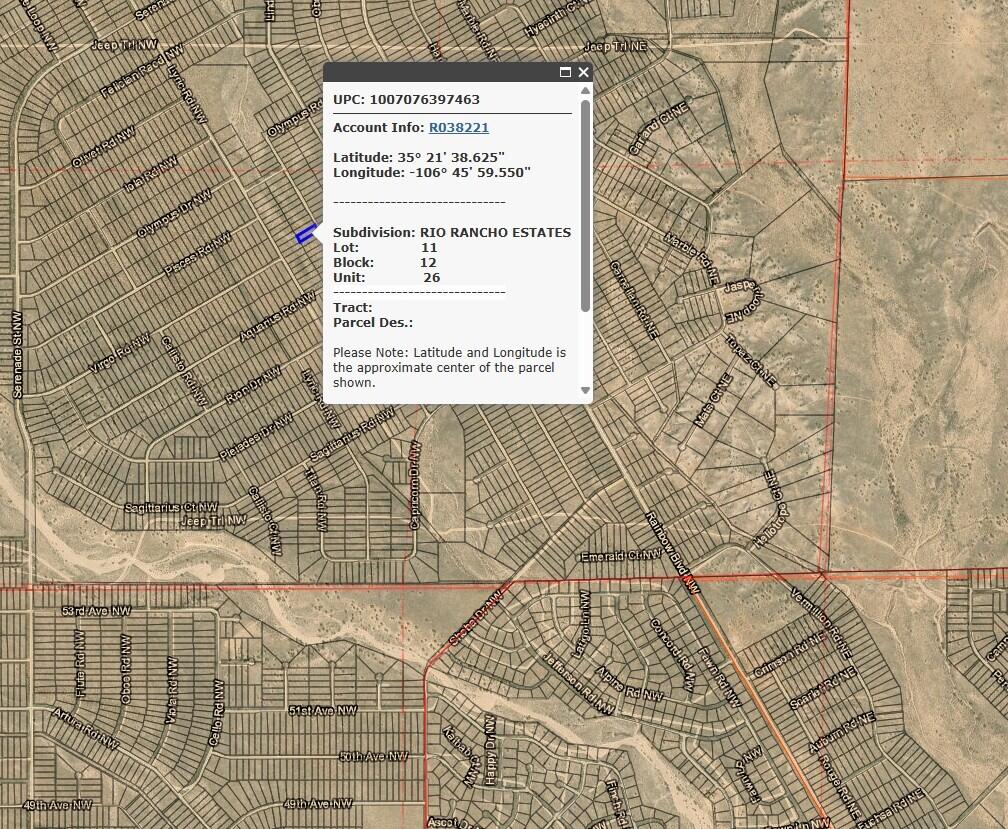Click the Olympus Dr NW map label

pos(174,214)
